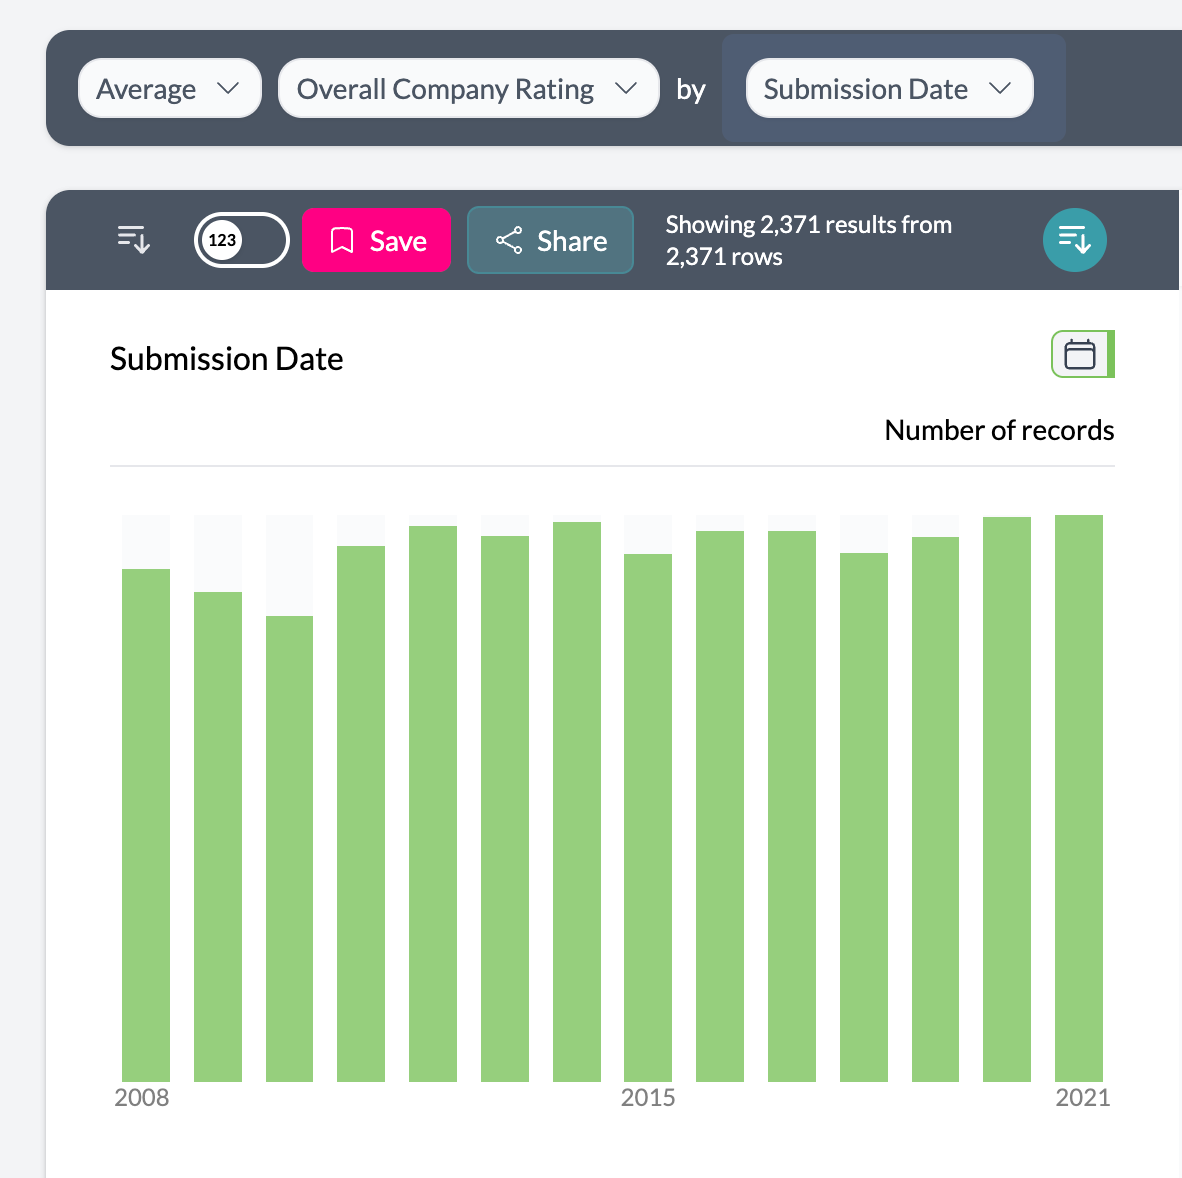This screenshot has width=1182, height=1178.
Task: Select the Number of records column header
Action: click(998, 430)
